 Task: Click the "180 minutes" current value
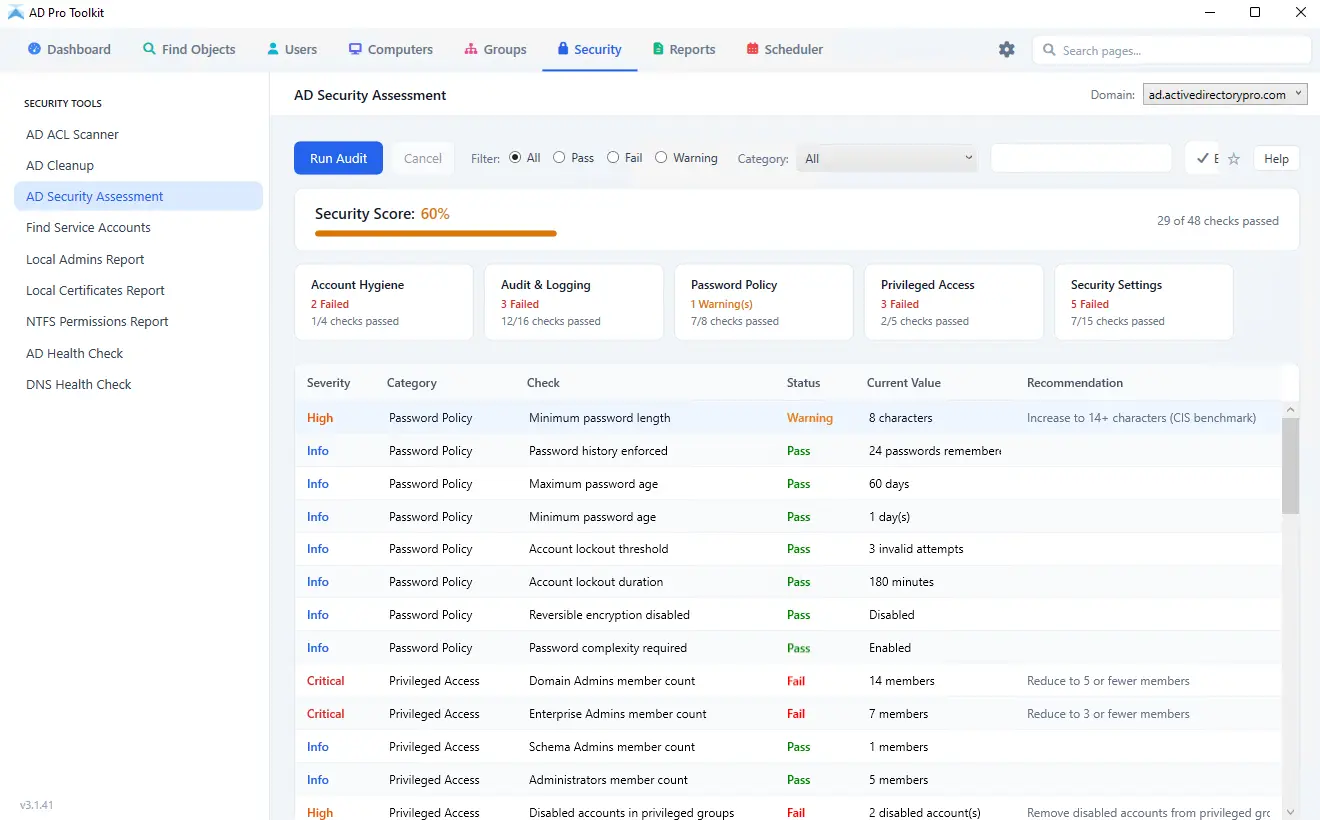tap(901, 582)
